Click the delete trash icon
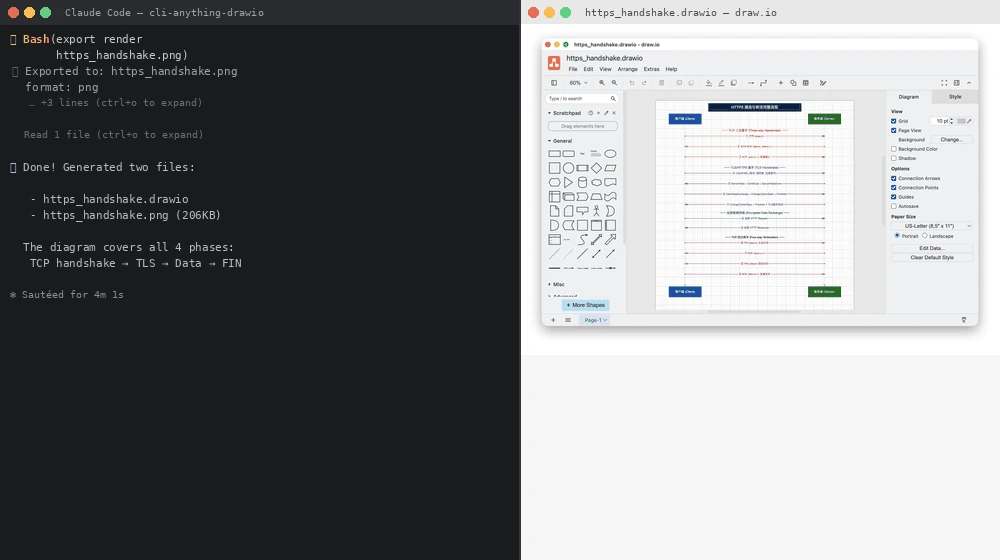1000x560 pixels. (661, 83)
